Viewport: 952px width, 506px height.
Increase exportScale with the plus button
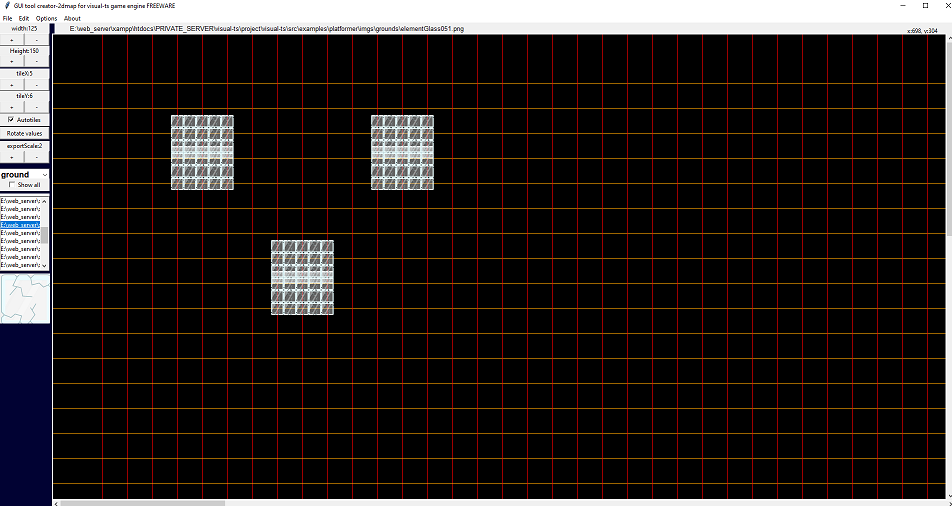(12, 157)
